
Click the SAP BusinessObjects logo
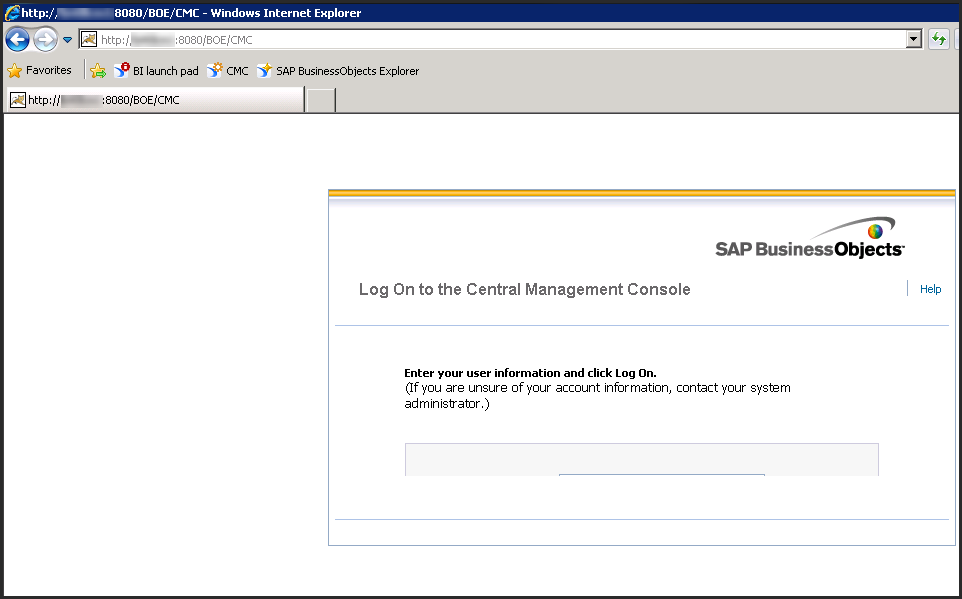(810, 237)
